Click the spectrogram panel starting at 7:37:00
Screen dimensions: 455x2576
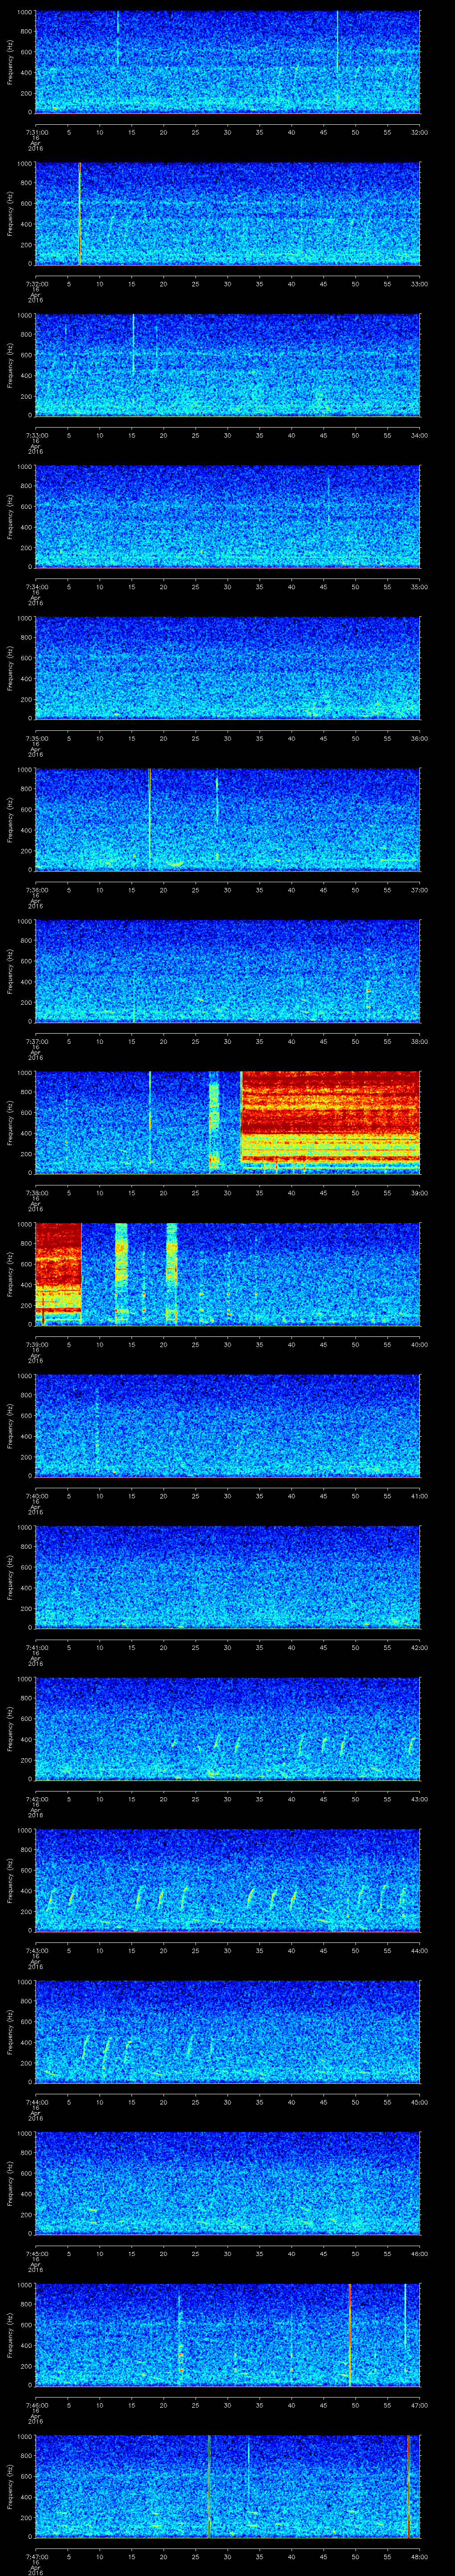pos(227,971)
